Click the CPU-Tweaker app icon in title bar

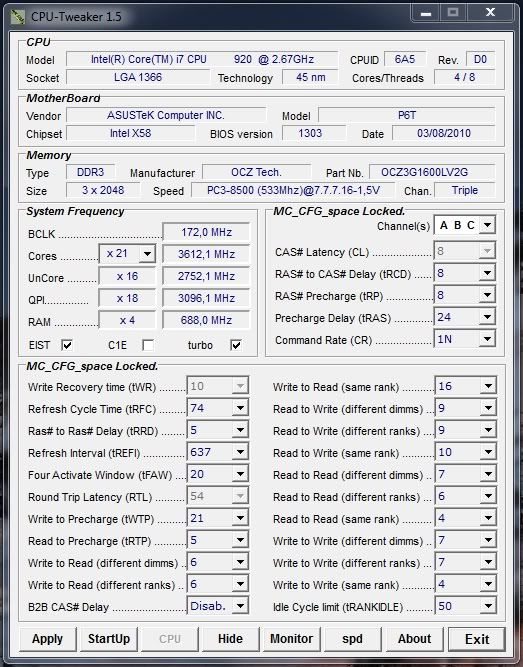click(17, 17)
